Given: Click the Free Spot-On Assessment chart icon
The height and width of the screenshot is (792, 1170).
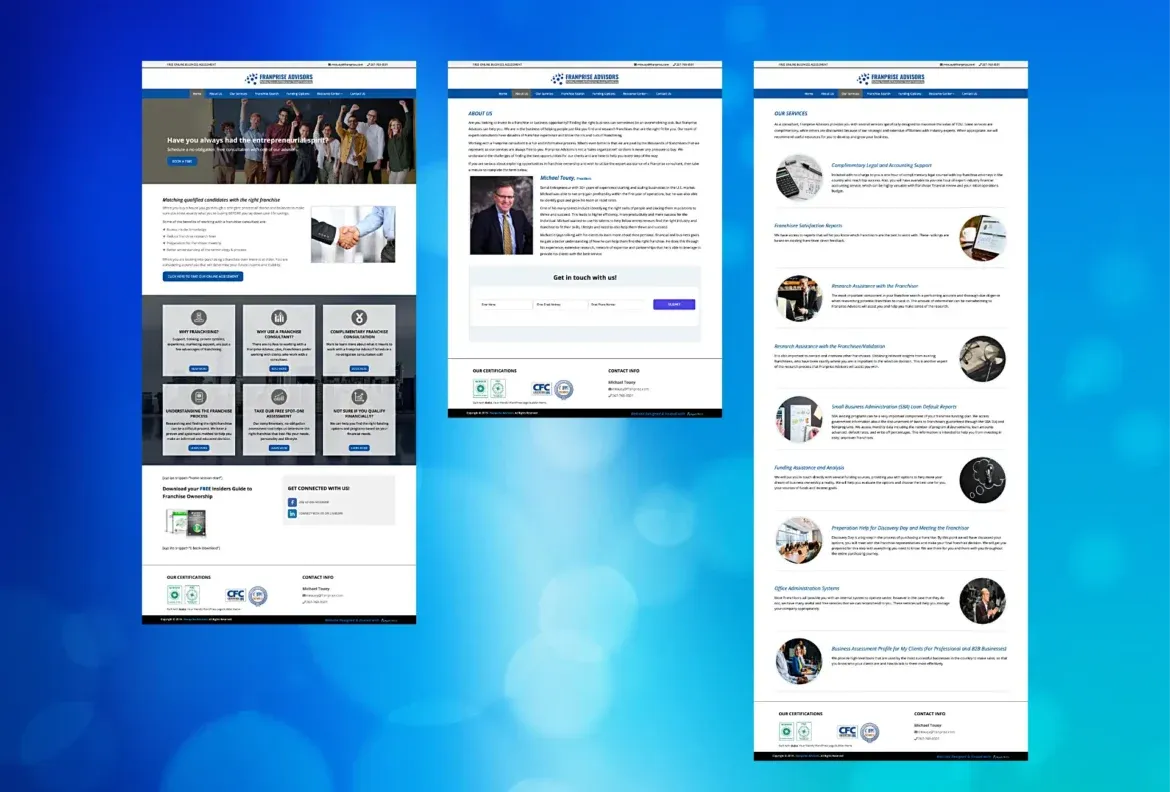Looking at the screenshot, I should [279, 397].
